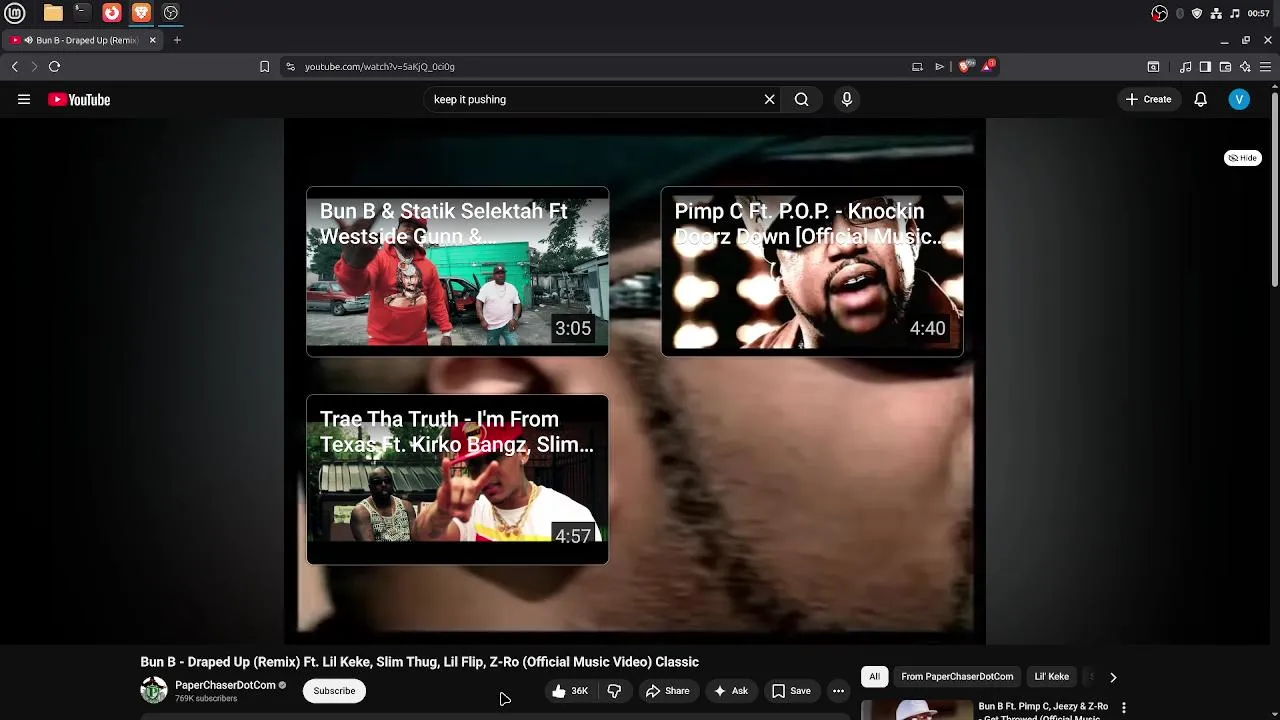Start voice search with the microphone

pyautogui.click(x=846, y=99)
